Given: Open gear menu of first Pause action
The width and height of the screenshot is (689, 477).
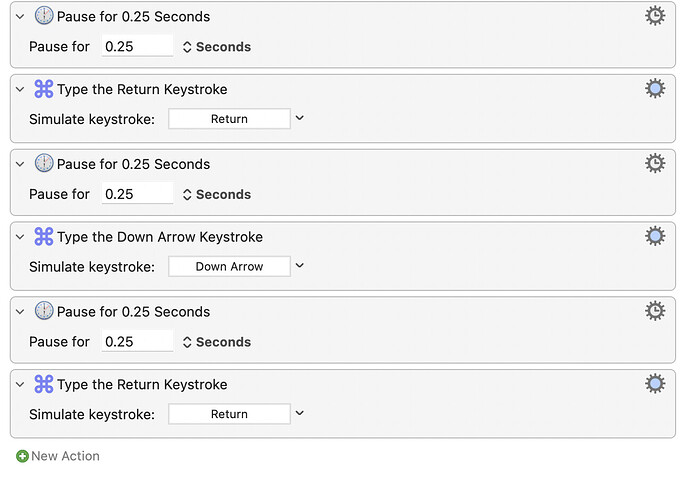Looking at the screenshot, I should [655, 16].
